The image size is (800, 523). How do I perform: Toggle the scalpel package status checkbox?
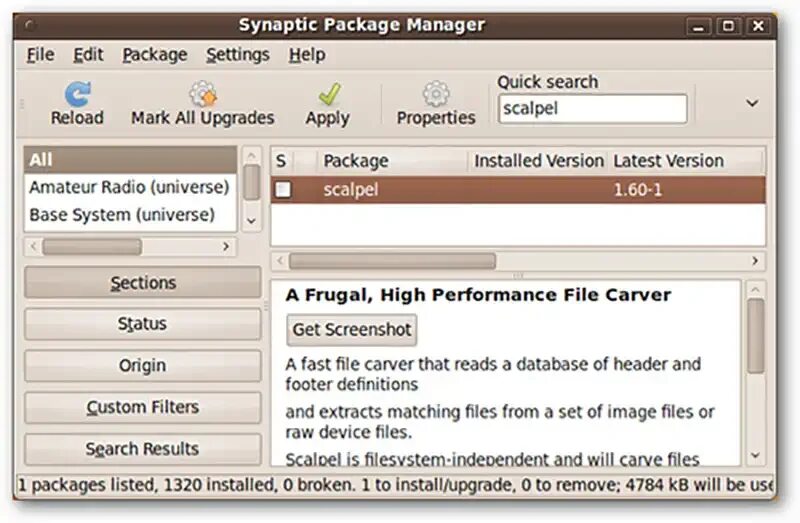tap(283, 190)
